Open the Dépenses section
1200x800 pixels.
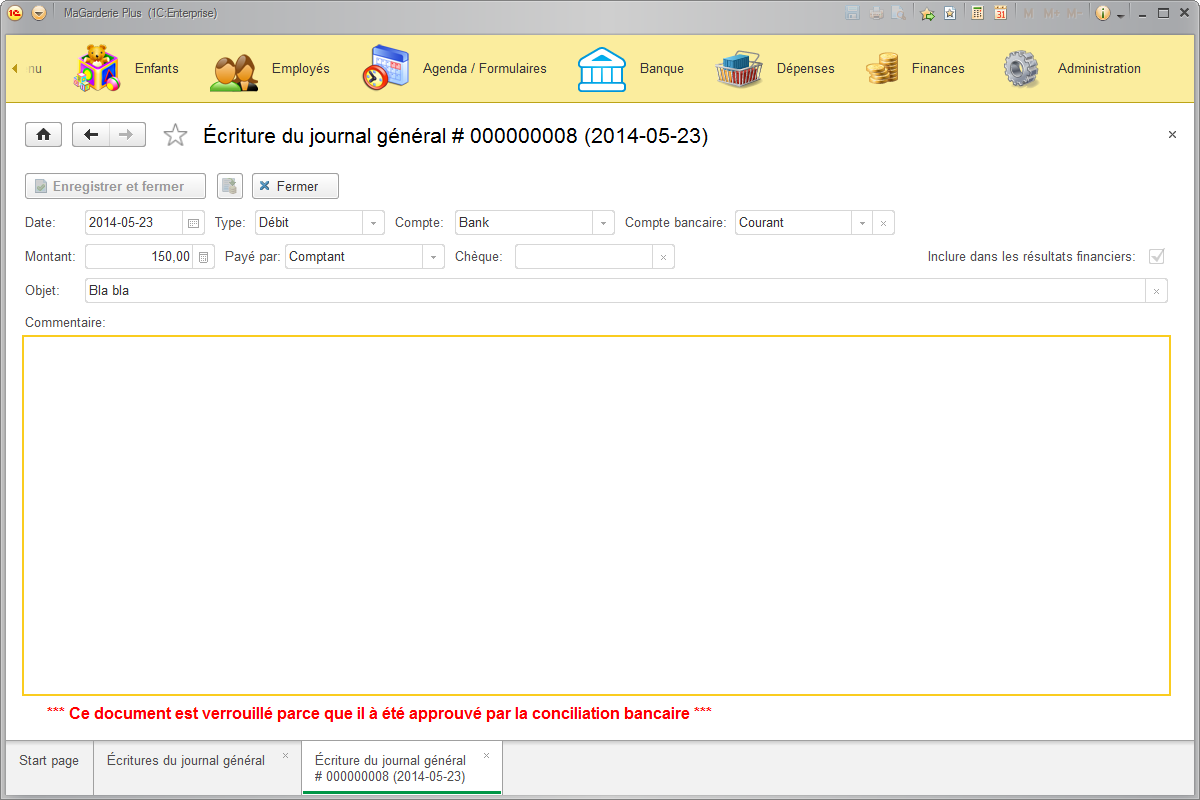pos(805,68)
